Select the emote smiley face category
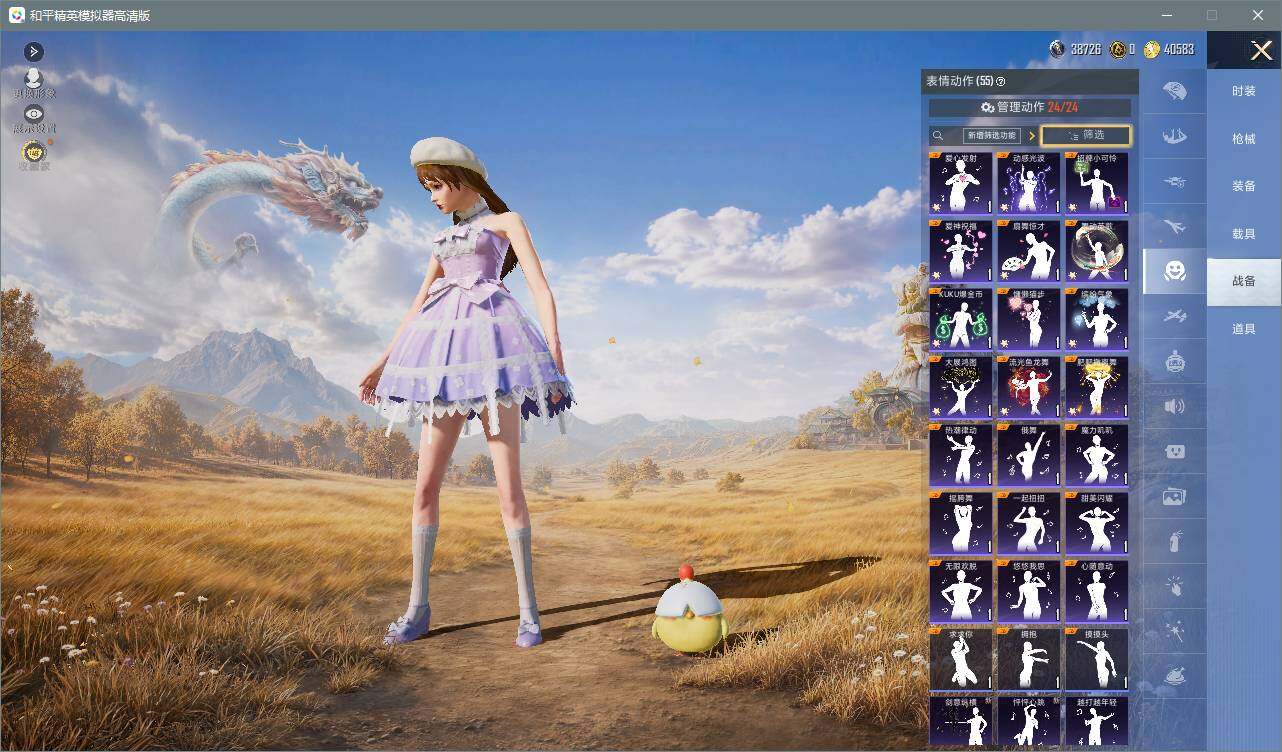Screen dimensions: 1282x752 (x=1175, y=271)
